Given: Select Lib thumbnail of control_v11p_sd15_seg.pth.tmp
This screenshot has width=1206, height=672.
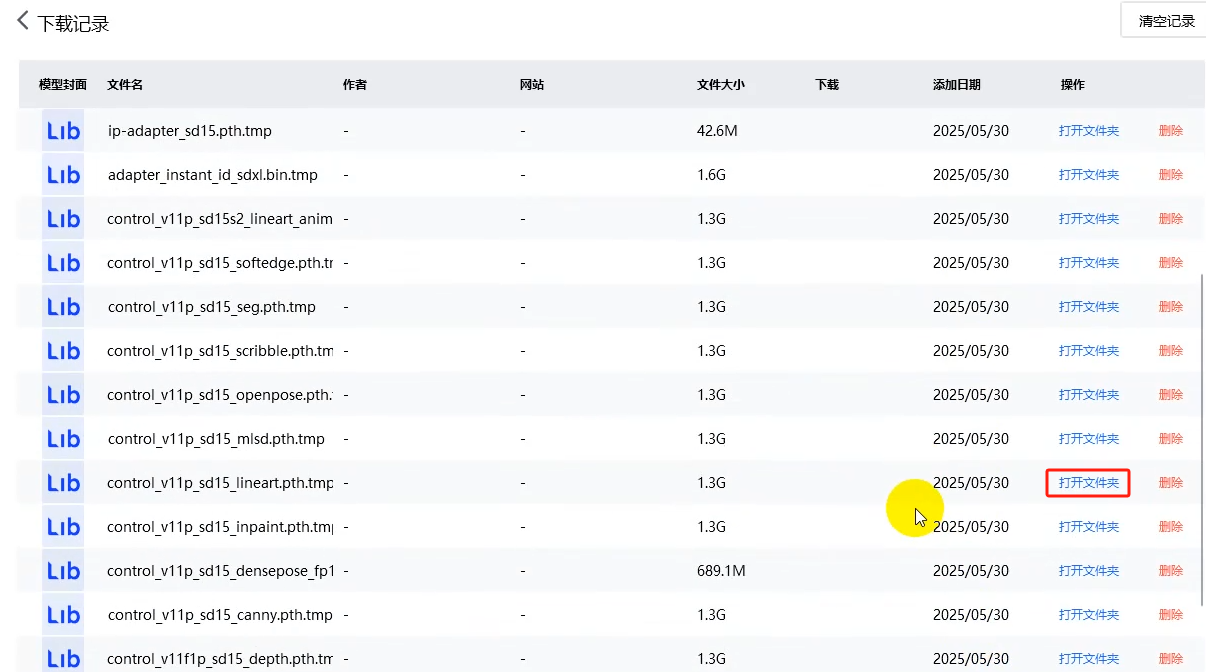Looking at the screenshot, I should [63, 307].
